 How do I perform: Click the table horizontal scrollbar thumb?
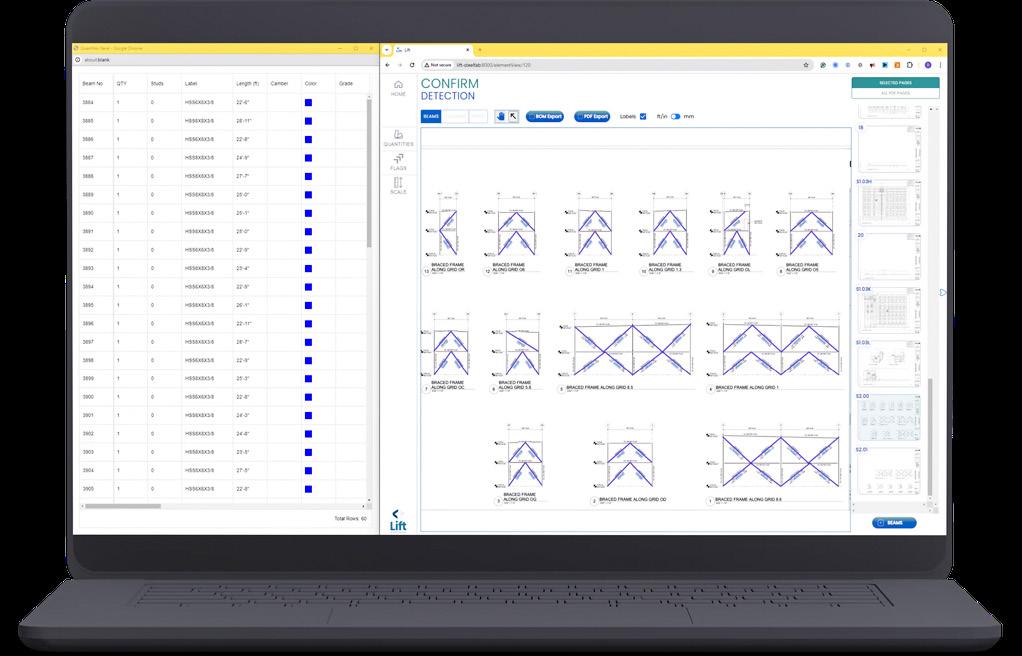coord(123,506)
